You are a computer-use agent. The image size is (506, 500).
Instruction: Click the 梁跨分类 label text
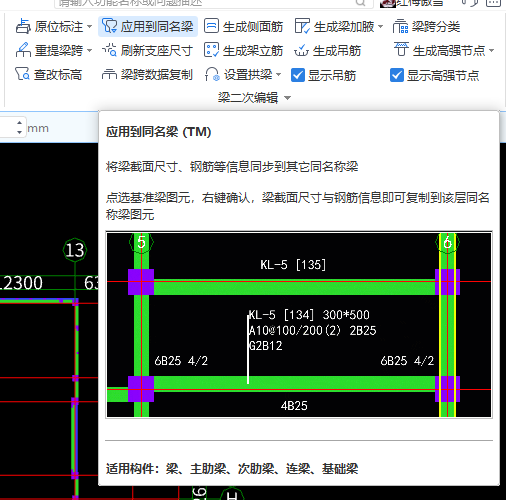[436, 27]
